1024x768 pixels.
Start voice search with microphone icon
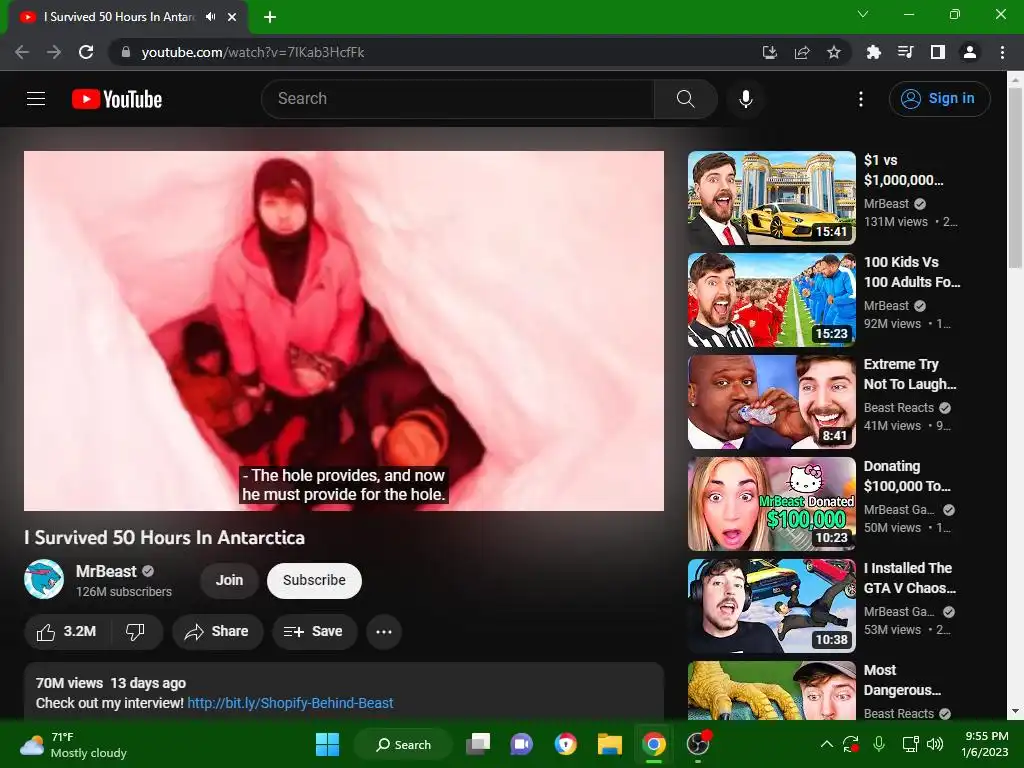[745, 99]
